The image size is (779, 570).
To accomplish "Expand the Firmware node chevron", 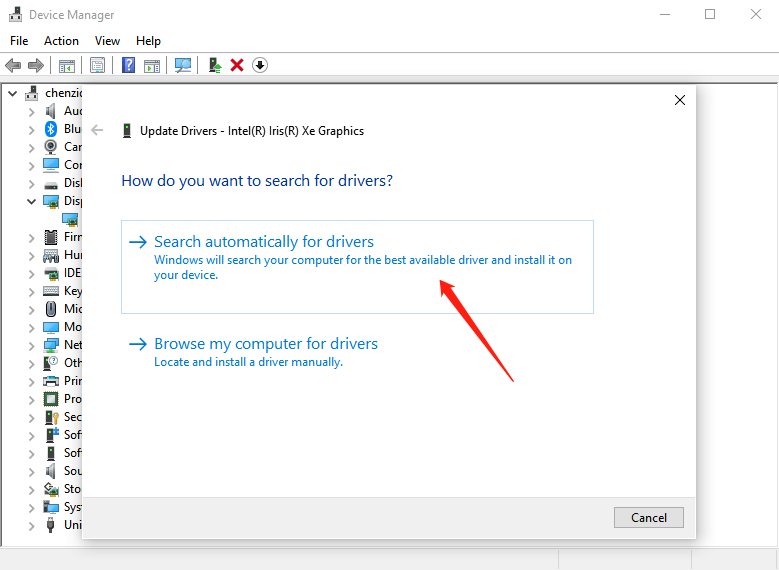I will [x=32, y=238].
